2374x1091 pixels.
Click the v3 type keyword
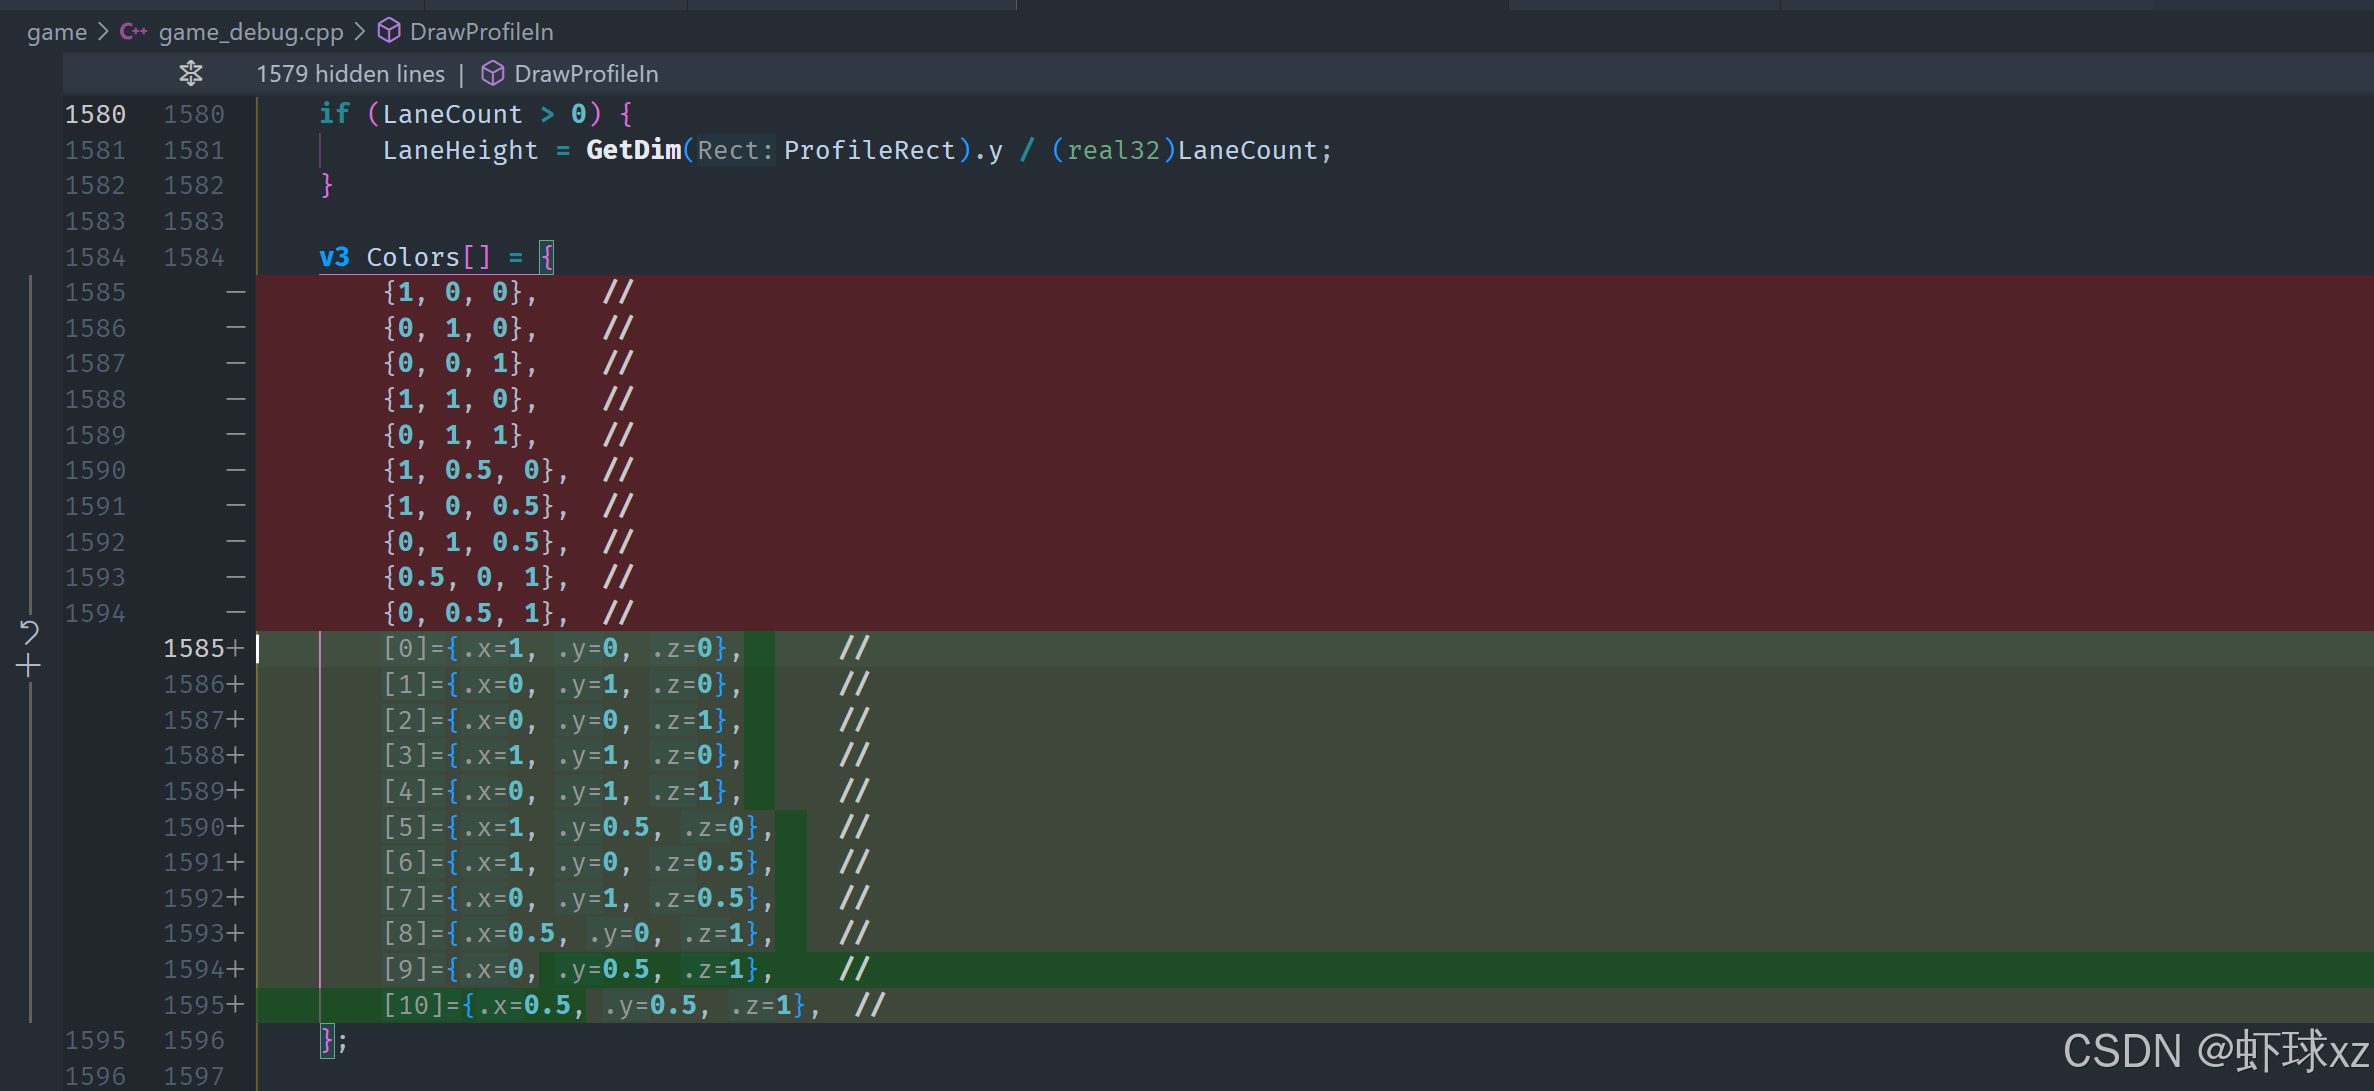pyautogui.click(x=334, y=257)
